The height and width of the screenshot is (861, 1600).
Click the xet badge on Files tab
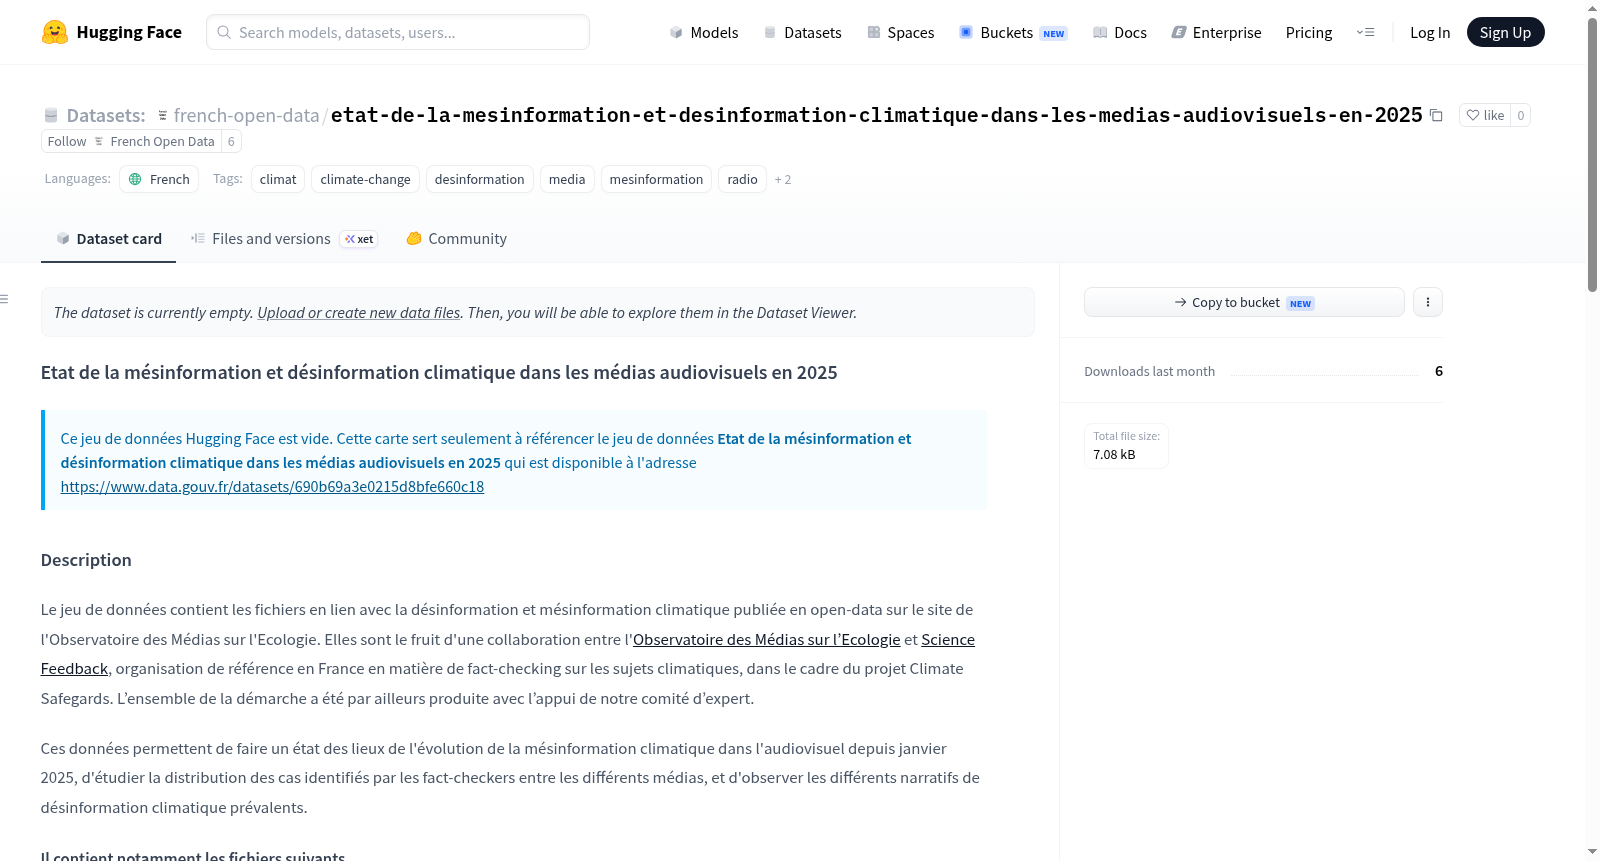(359, 239)
